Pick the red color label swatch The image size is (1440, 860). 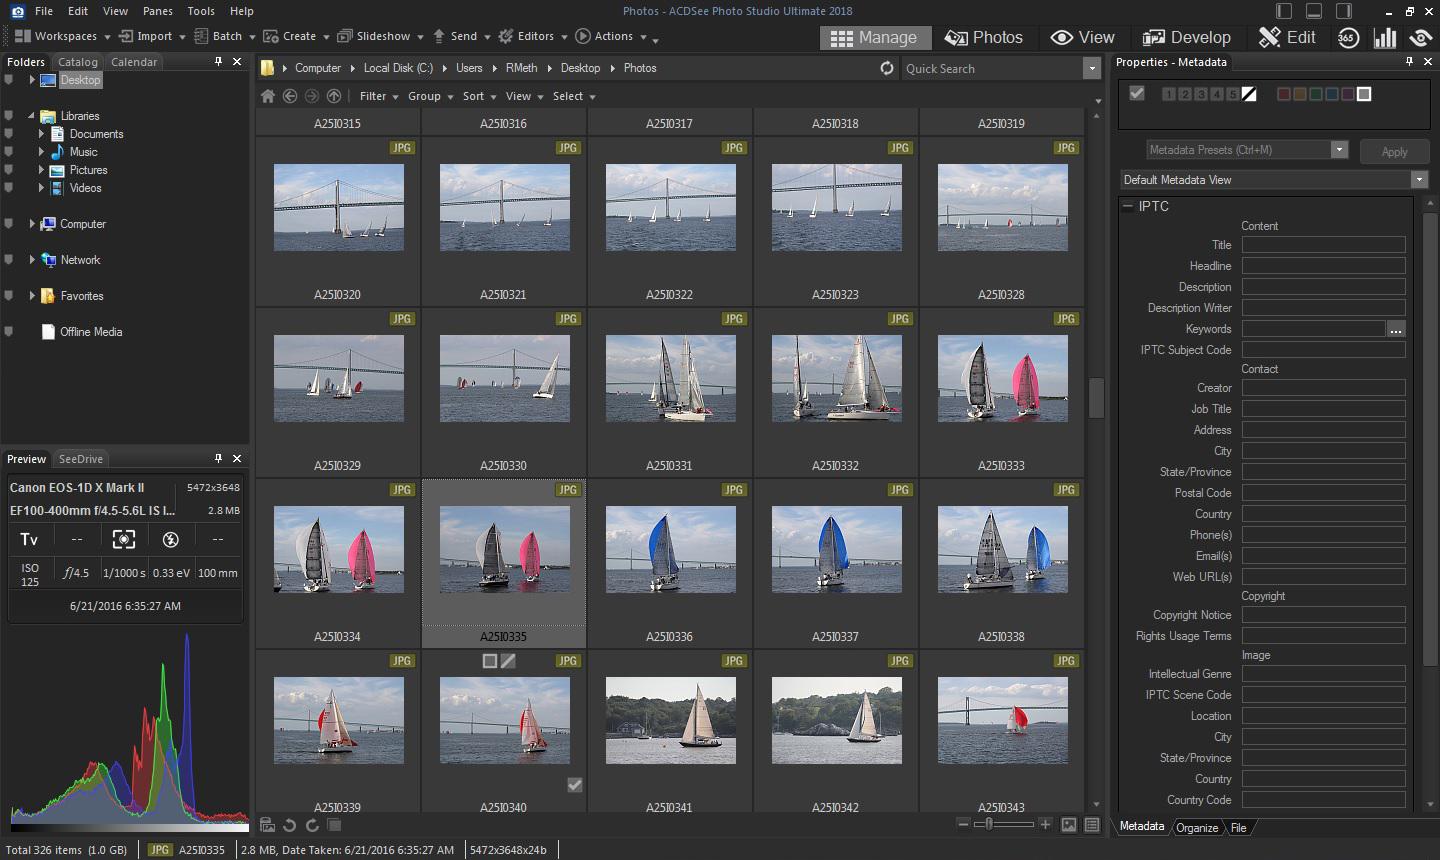coord(1284,93)
